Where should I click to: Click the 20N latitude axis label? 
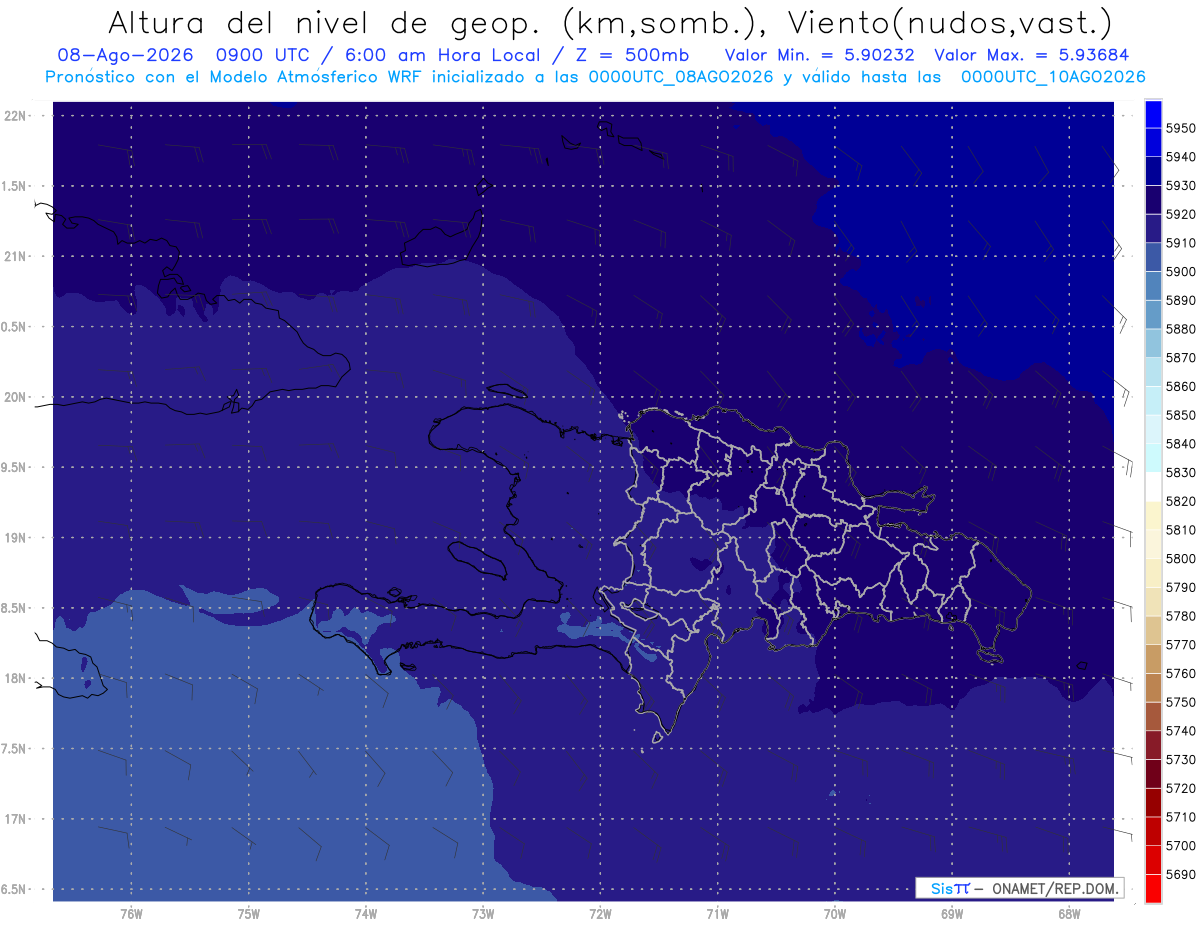pos(17,397)
